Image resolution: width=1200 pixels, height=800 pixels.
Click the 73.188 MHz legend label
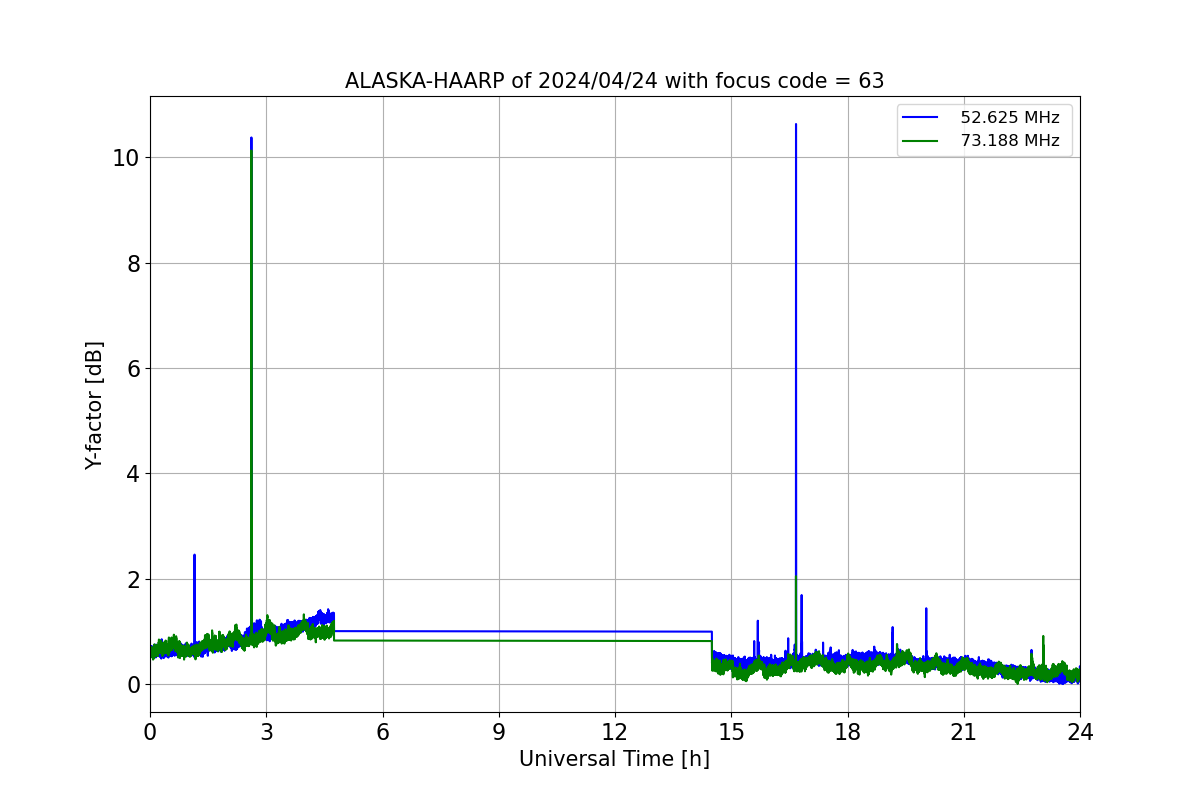tap(1010, 141)
